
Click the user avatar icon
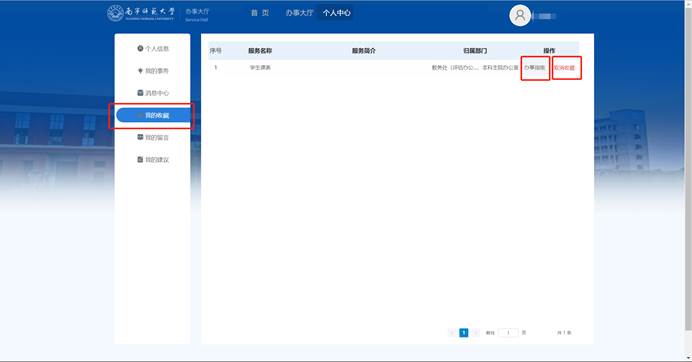pos(520,15)
